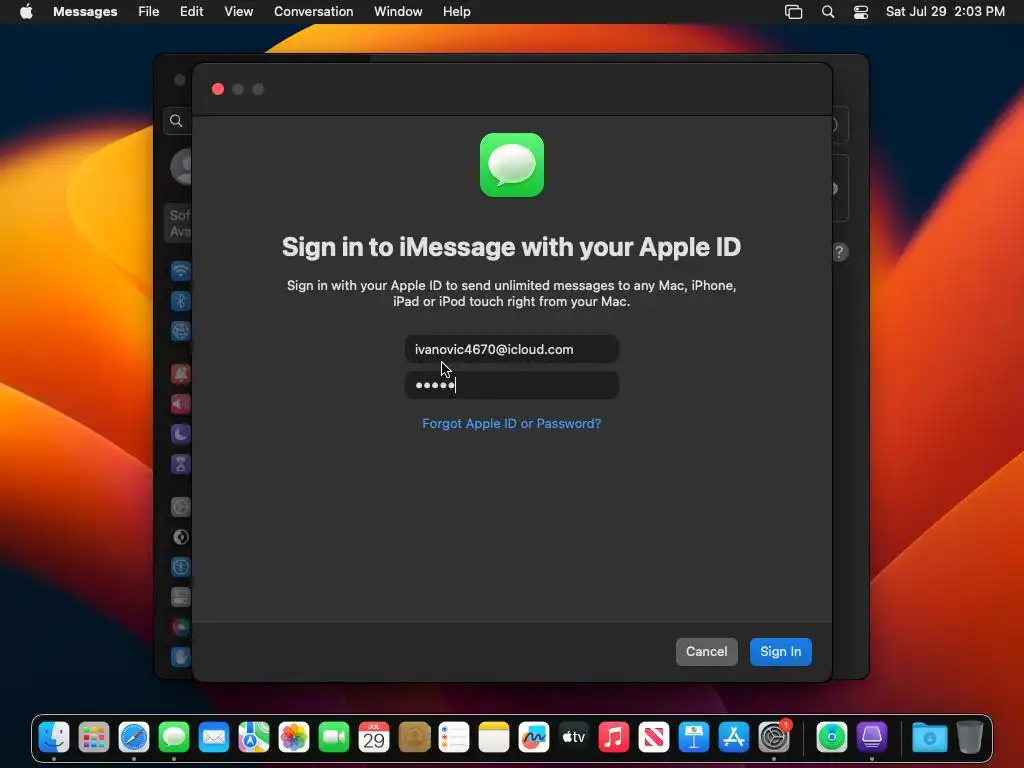The width and height of the screenshot is (1024, 768).
Task: Open the Downloads folder in the Dock
Action: pos(929,738)
